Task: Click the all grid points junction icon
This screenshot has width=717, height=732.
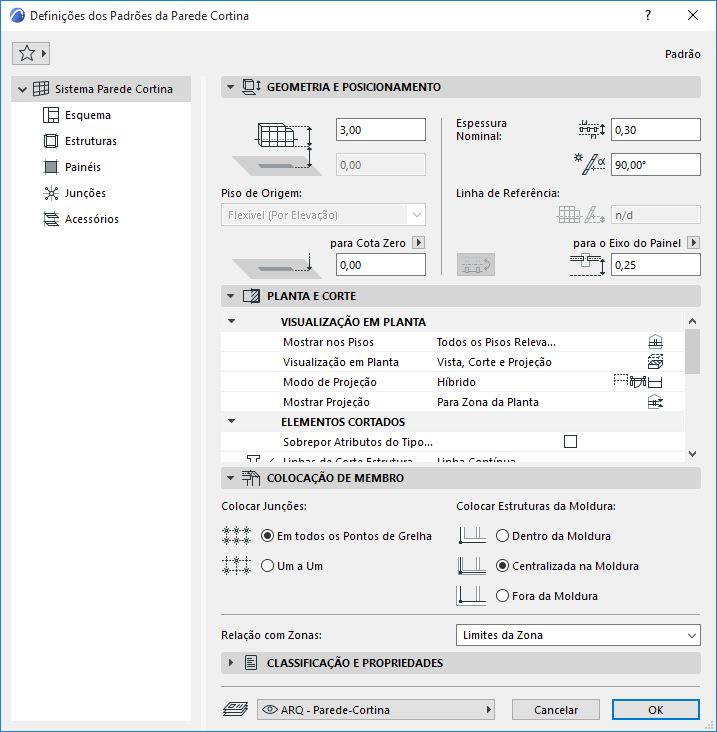Action: click(236, 536)
